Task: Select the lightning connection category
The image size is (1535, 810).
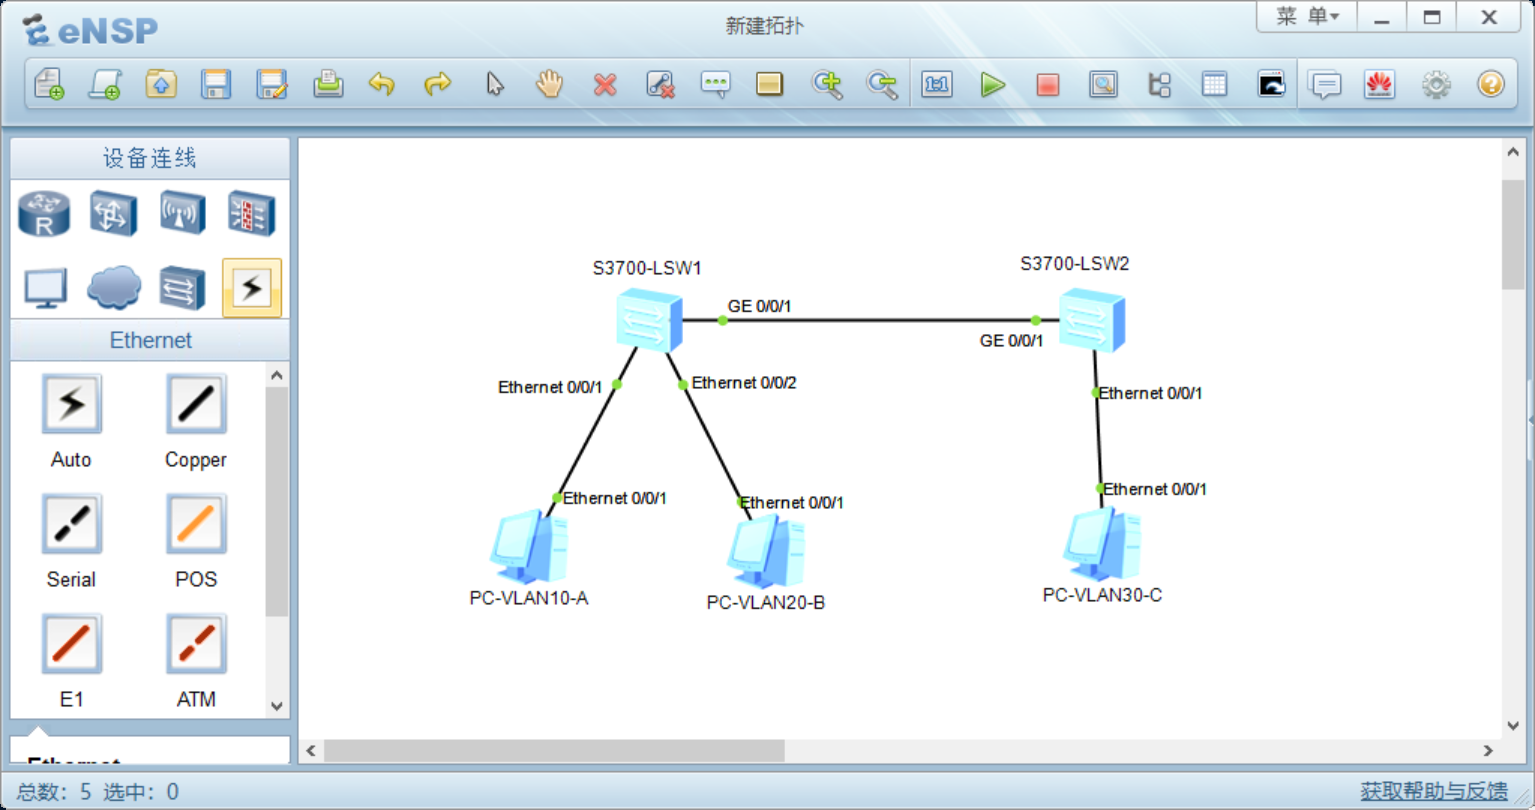Action: 251,288
